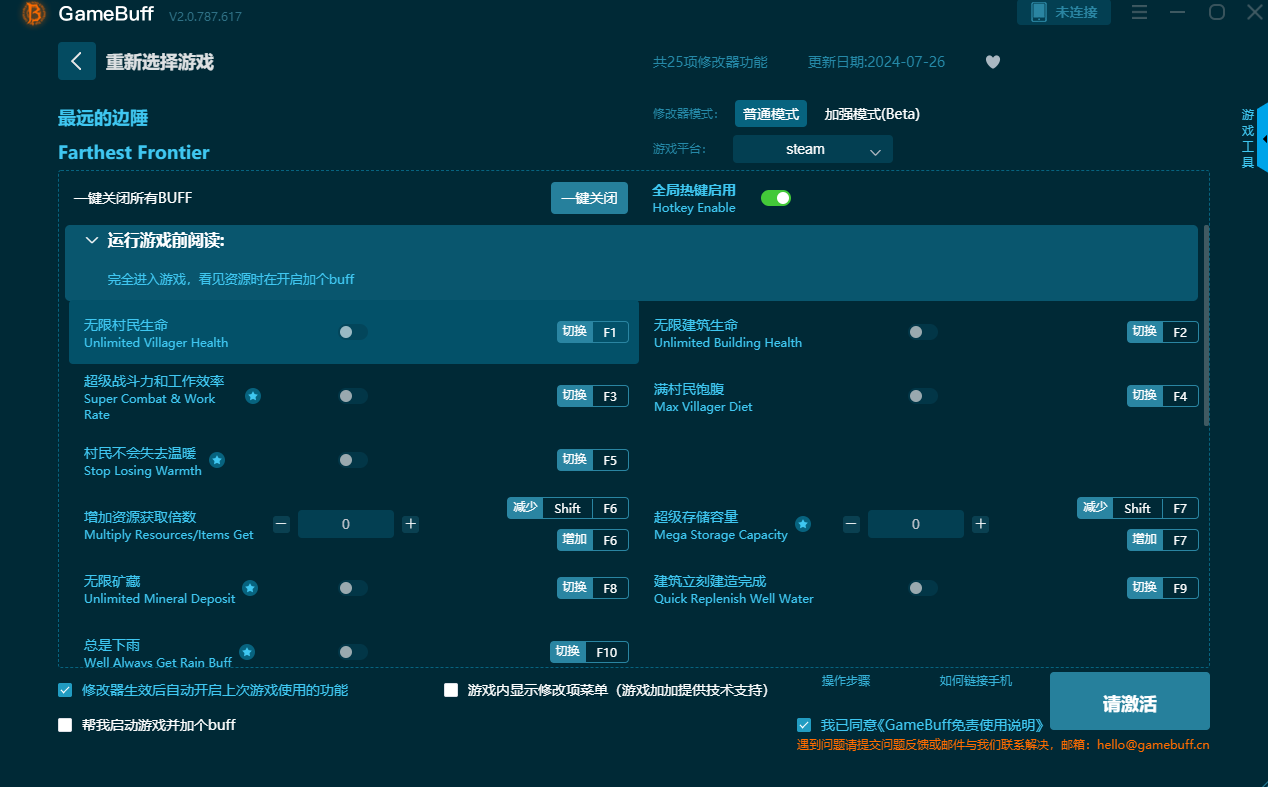This screenshot has width=1268, height=787.
Task: Click the 更新日期:2024-07-26 text
Action: click(876, 62)
